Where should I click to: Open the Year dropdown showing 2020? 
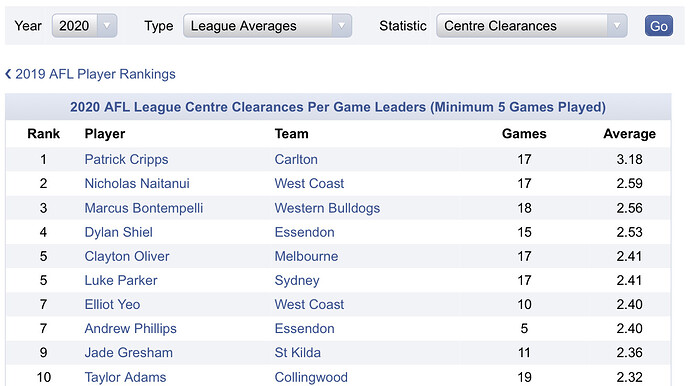point(84,26)
